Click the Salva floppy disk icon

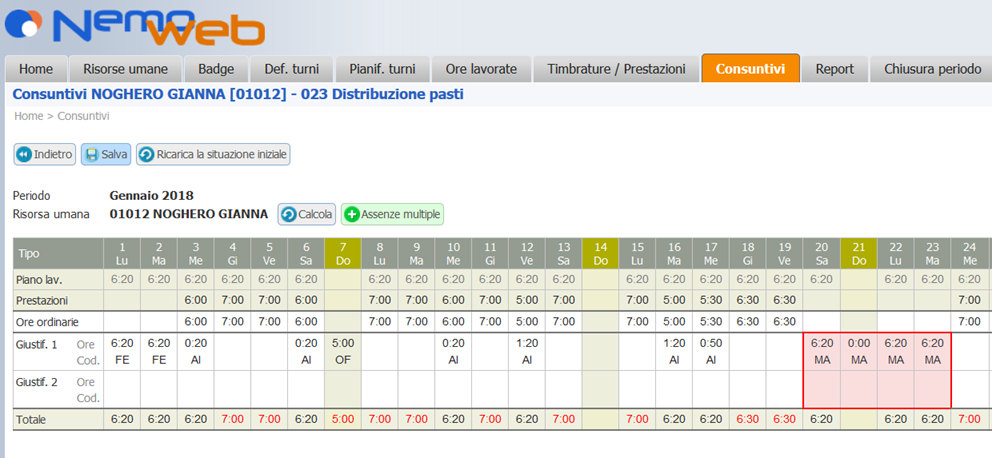click(92, 154)
